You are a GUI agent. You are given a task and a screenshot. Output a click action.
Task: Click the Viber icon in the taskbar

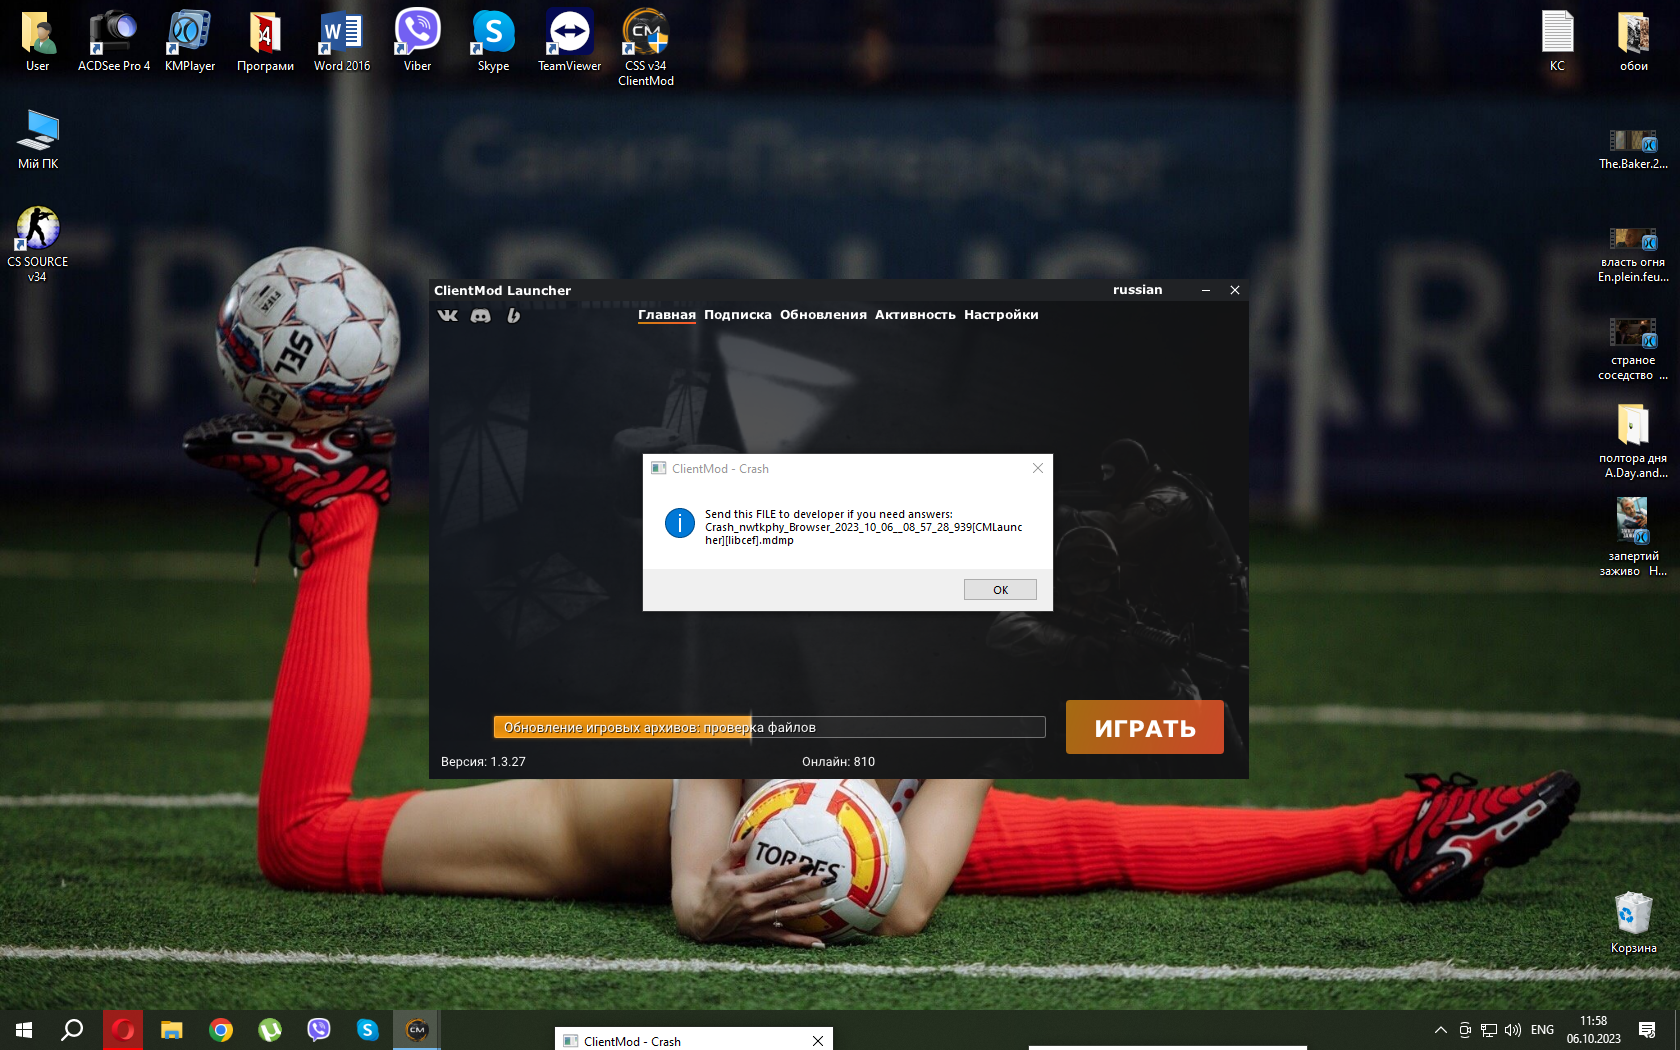click(x=319, y=1029)
